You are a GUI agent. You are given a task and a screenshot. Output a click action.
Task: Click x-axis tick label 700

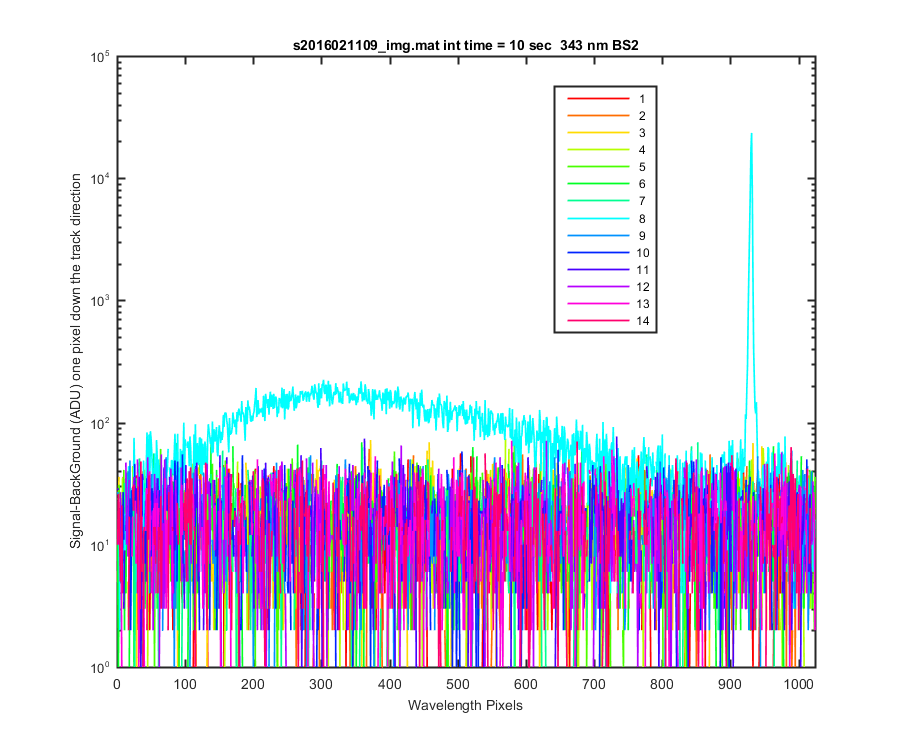tap(593, 684)
